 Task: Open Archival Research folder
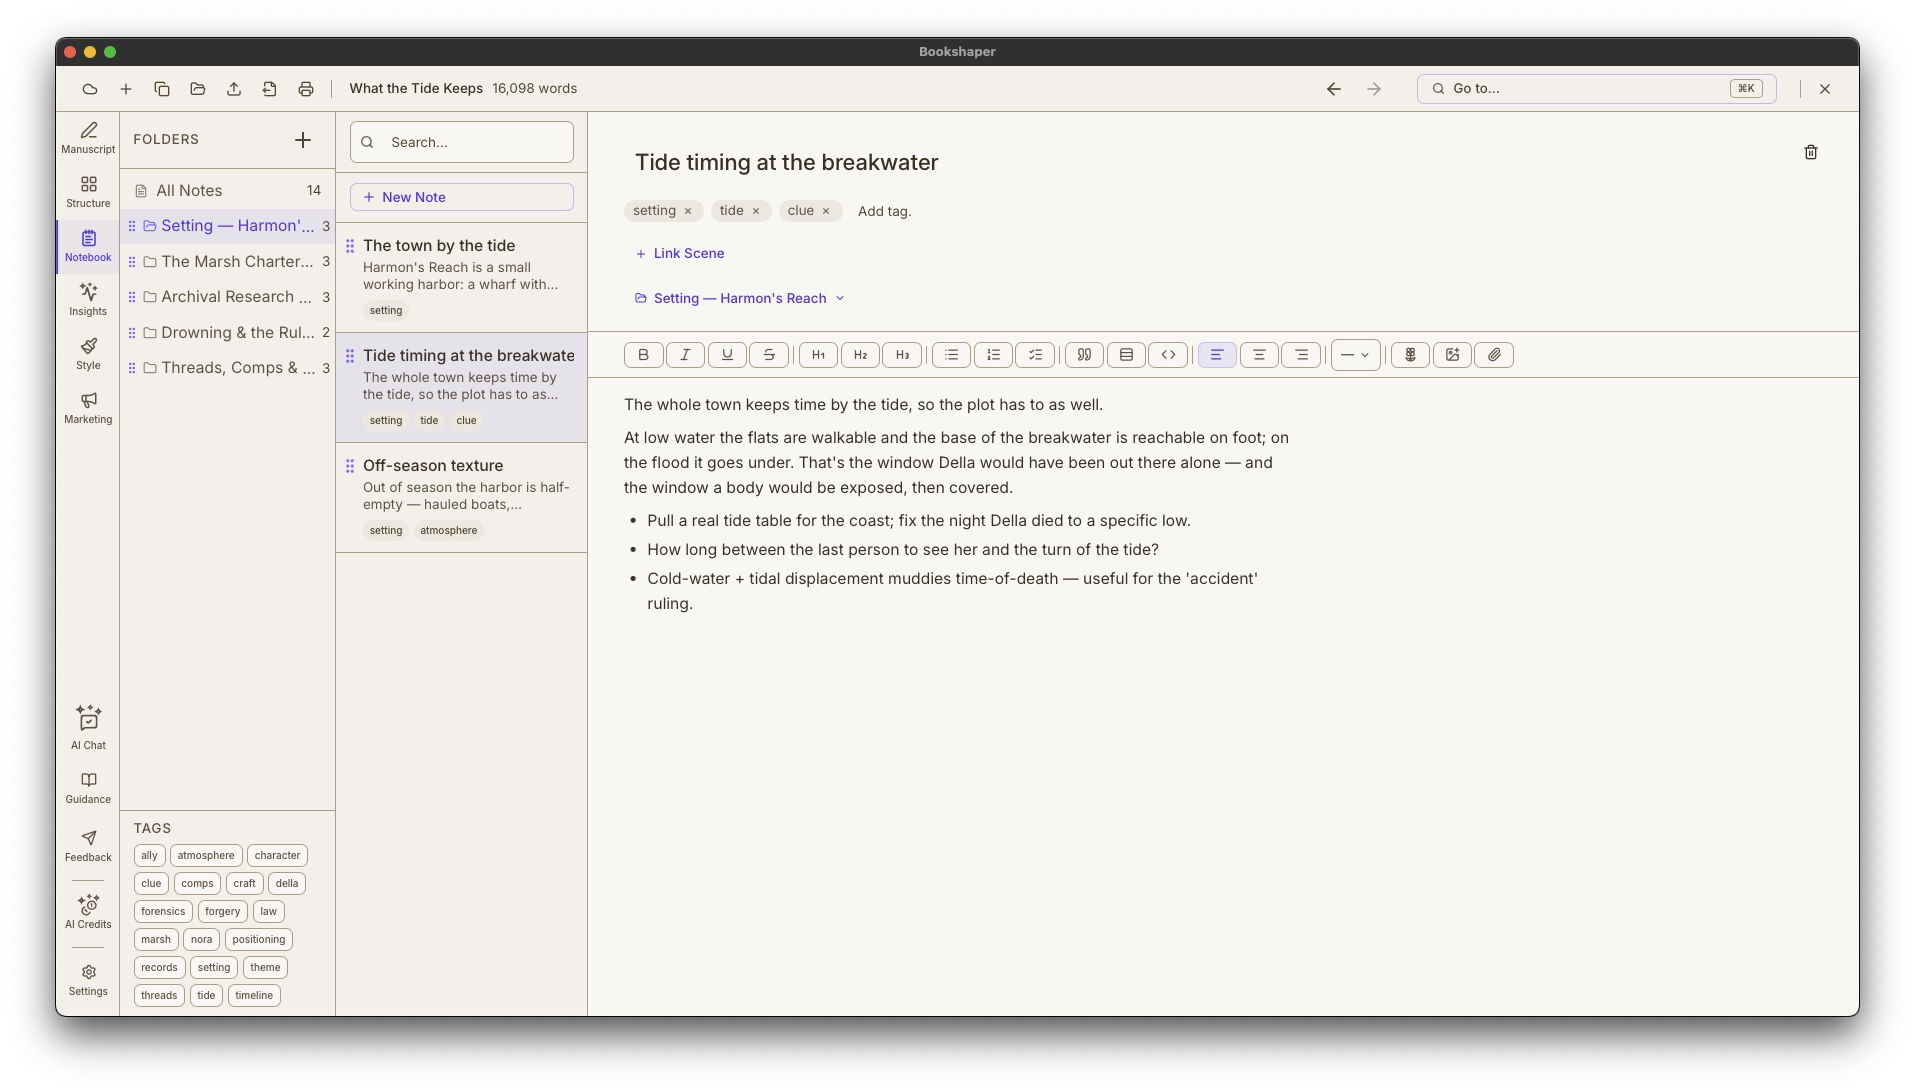pos(227,297)
